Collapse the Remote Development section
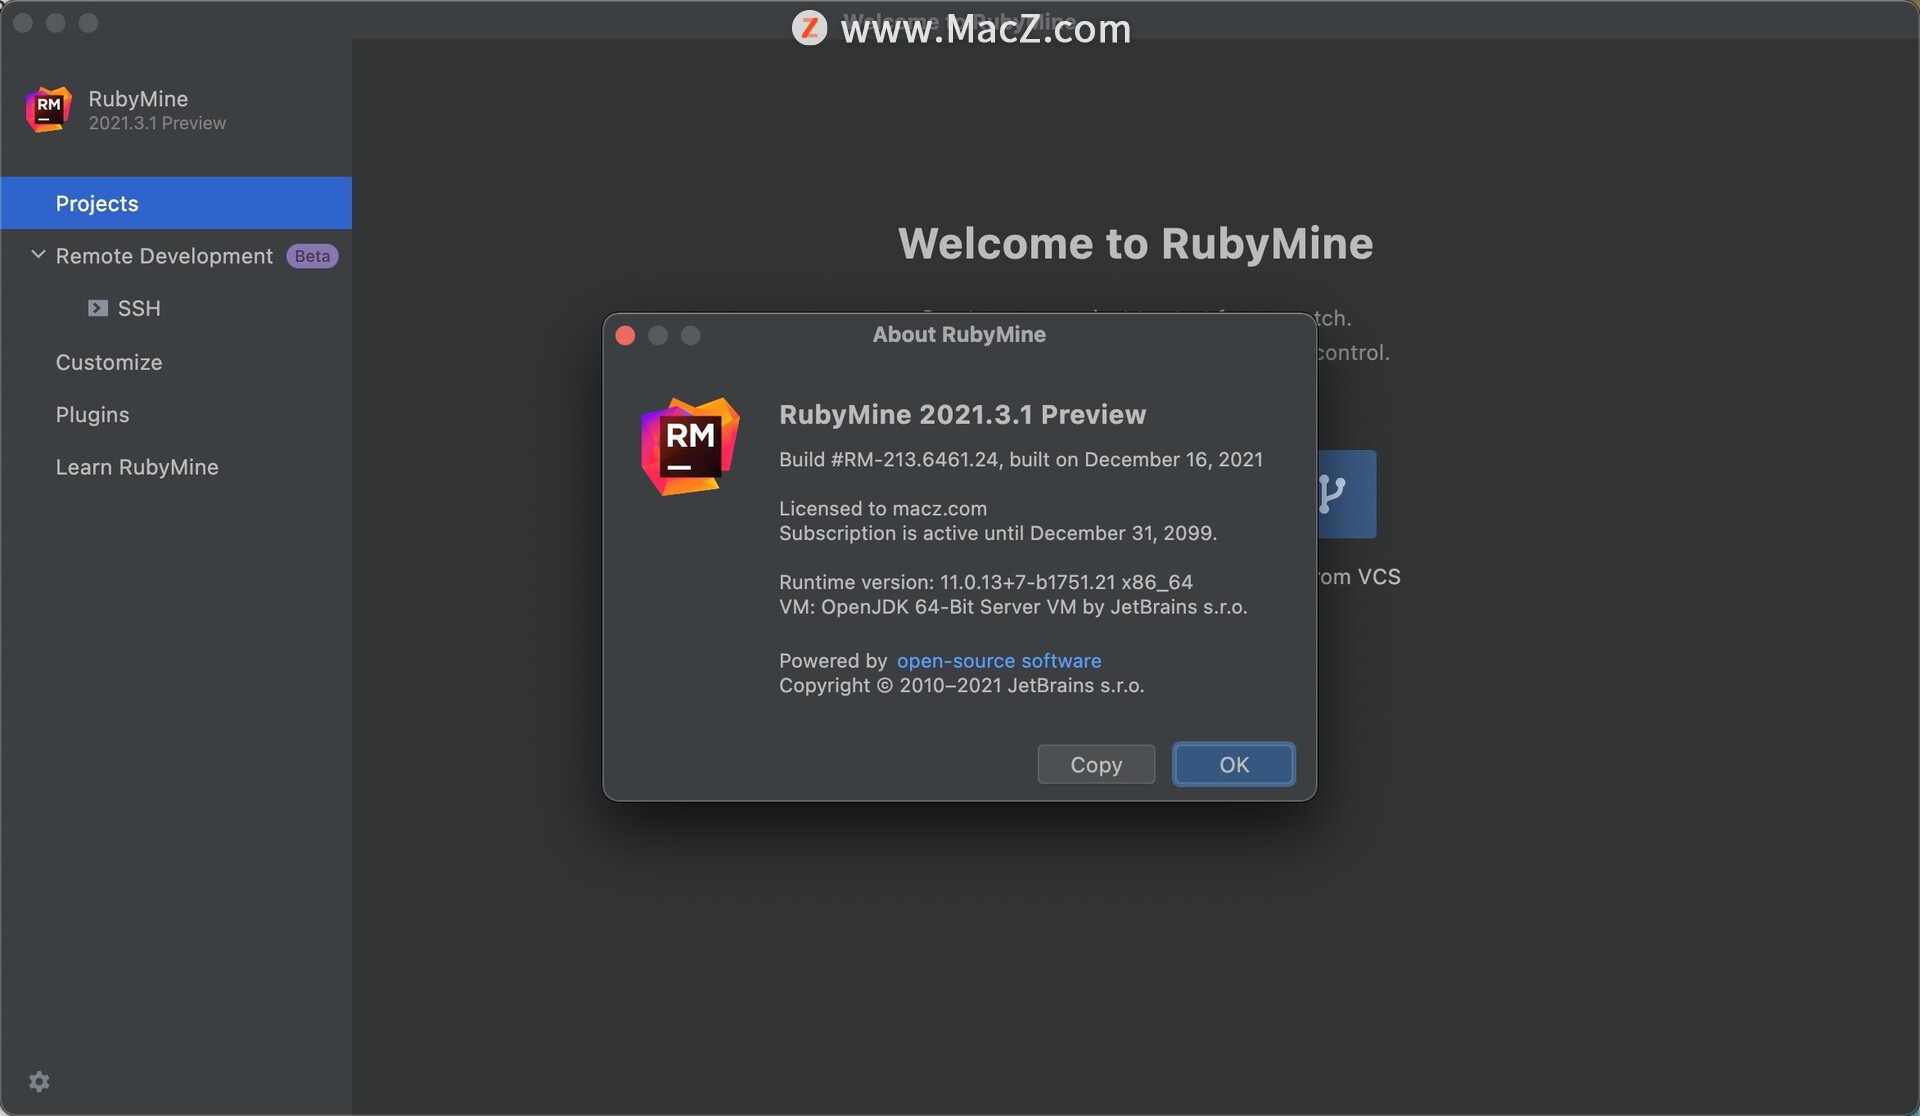Screen dimensions: 1920x1116 coord(38,255)
